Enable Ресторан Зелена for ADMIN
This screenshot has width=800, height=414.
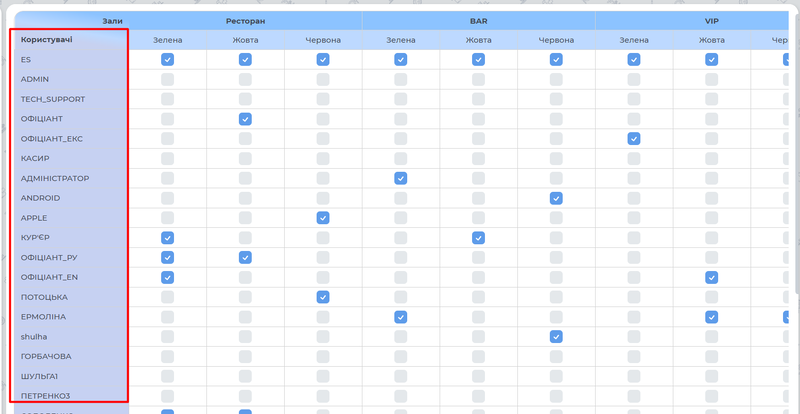pyautogui.click(x=167, y=79)
